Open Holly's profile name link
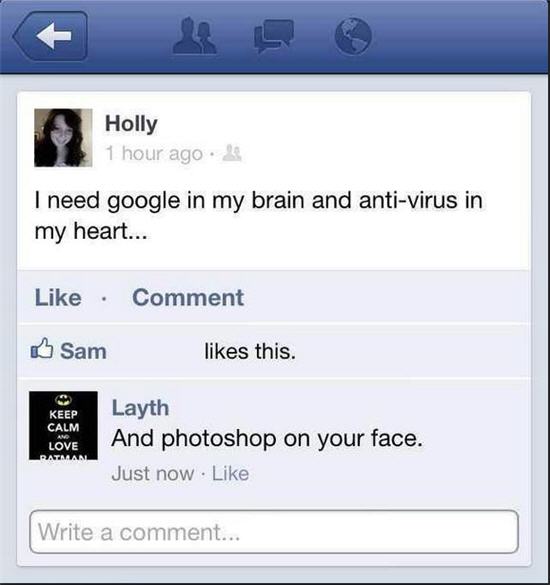550x585 pixels. tap(131, 124)
